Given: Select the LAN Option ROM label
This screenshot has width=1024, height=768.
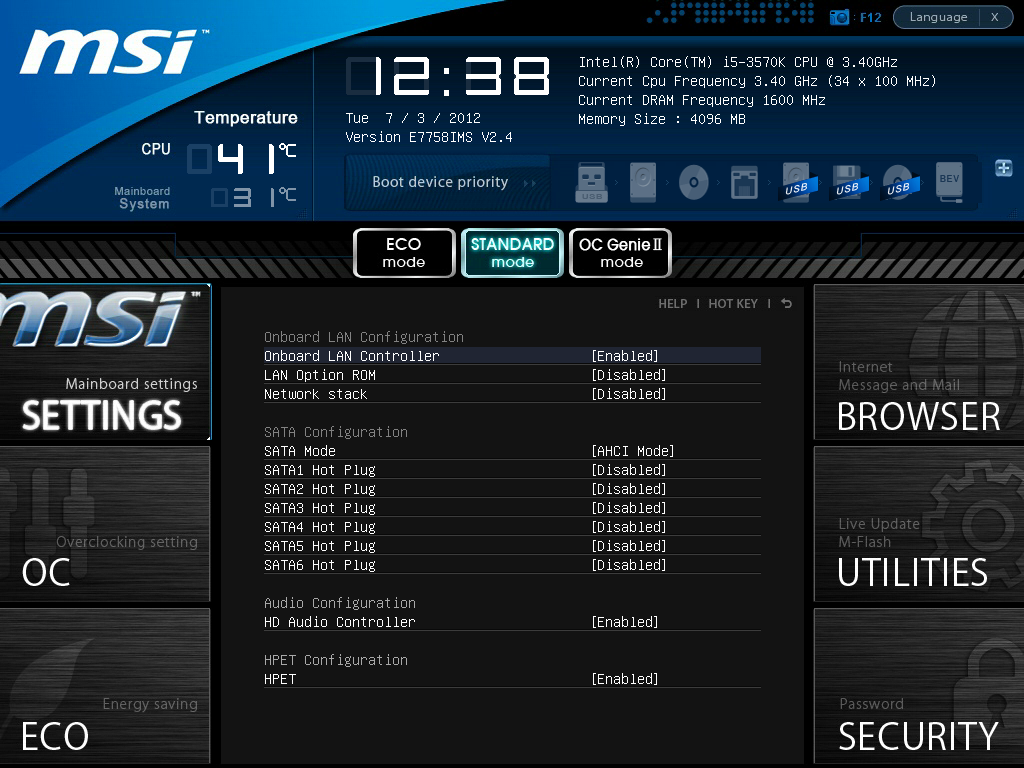Looking at the screenshot, I should click(x=319, y=375).
